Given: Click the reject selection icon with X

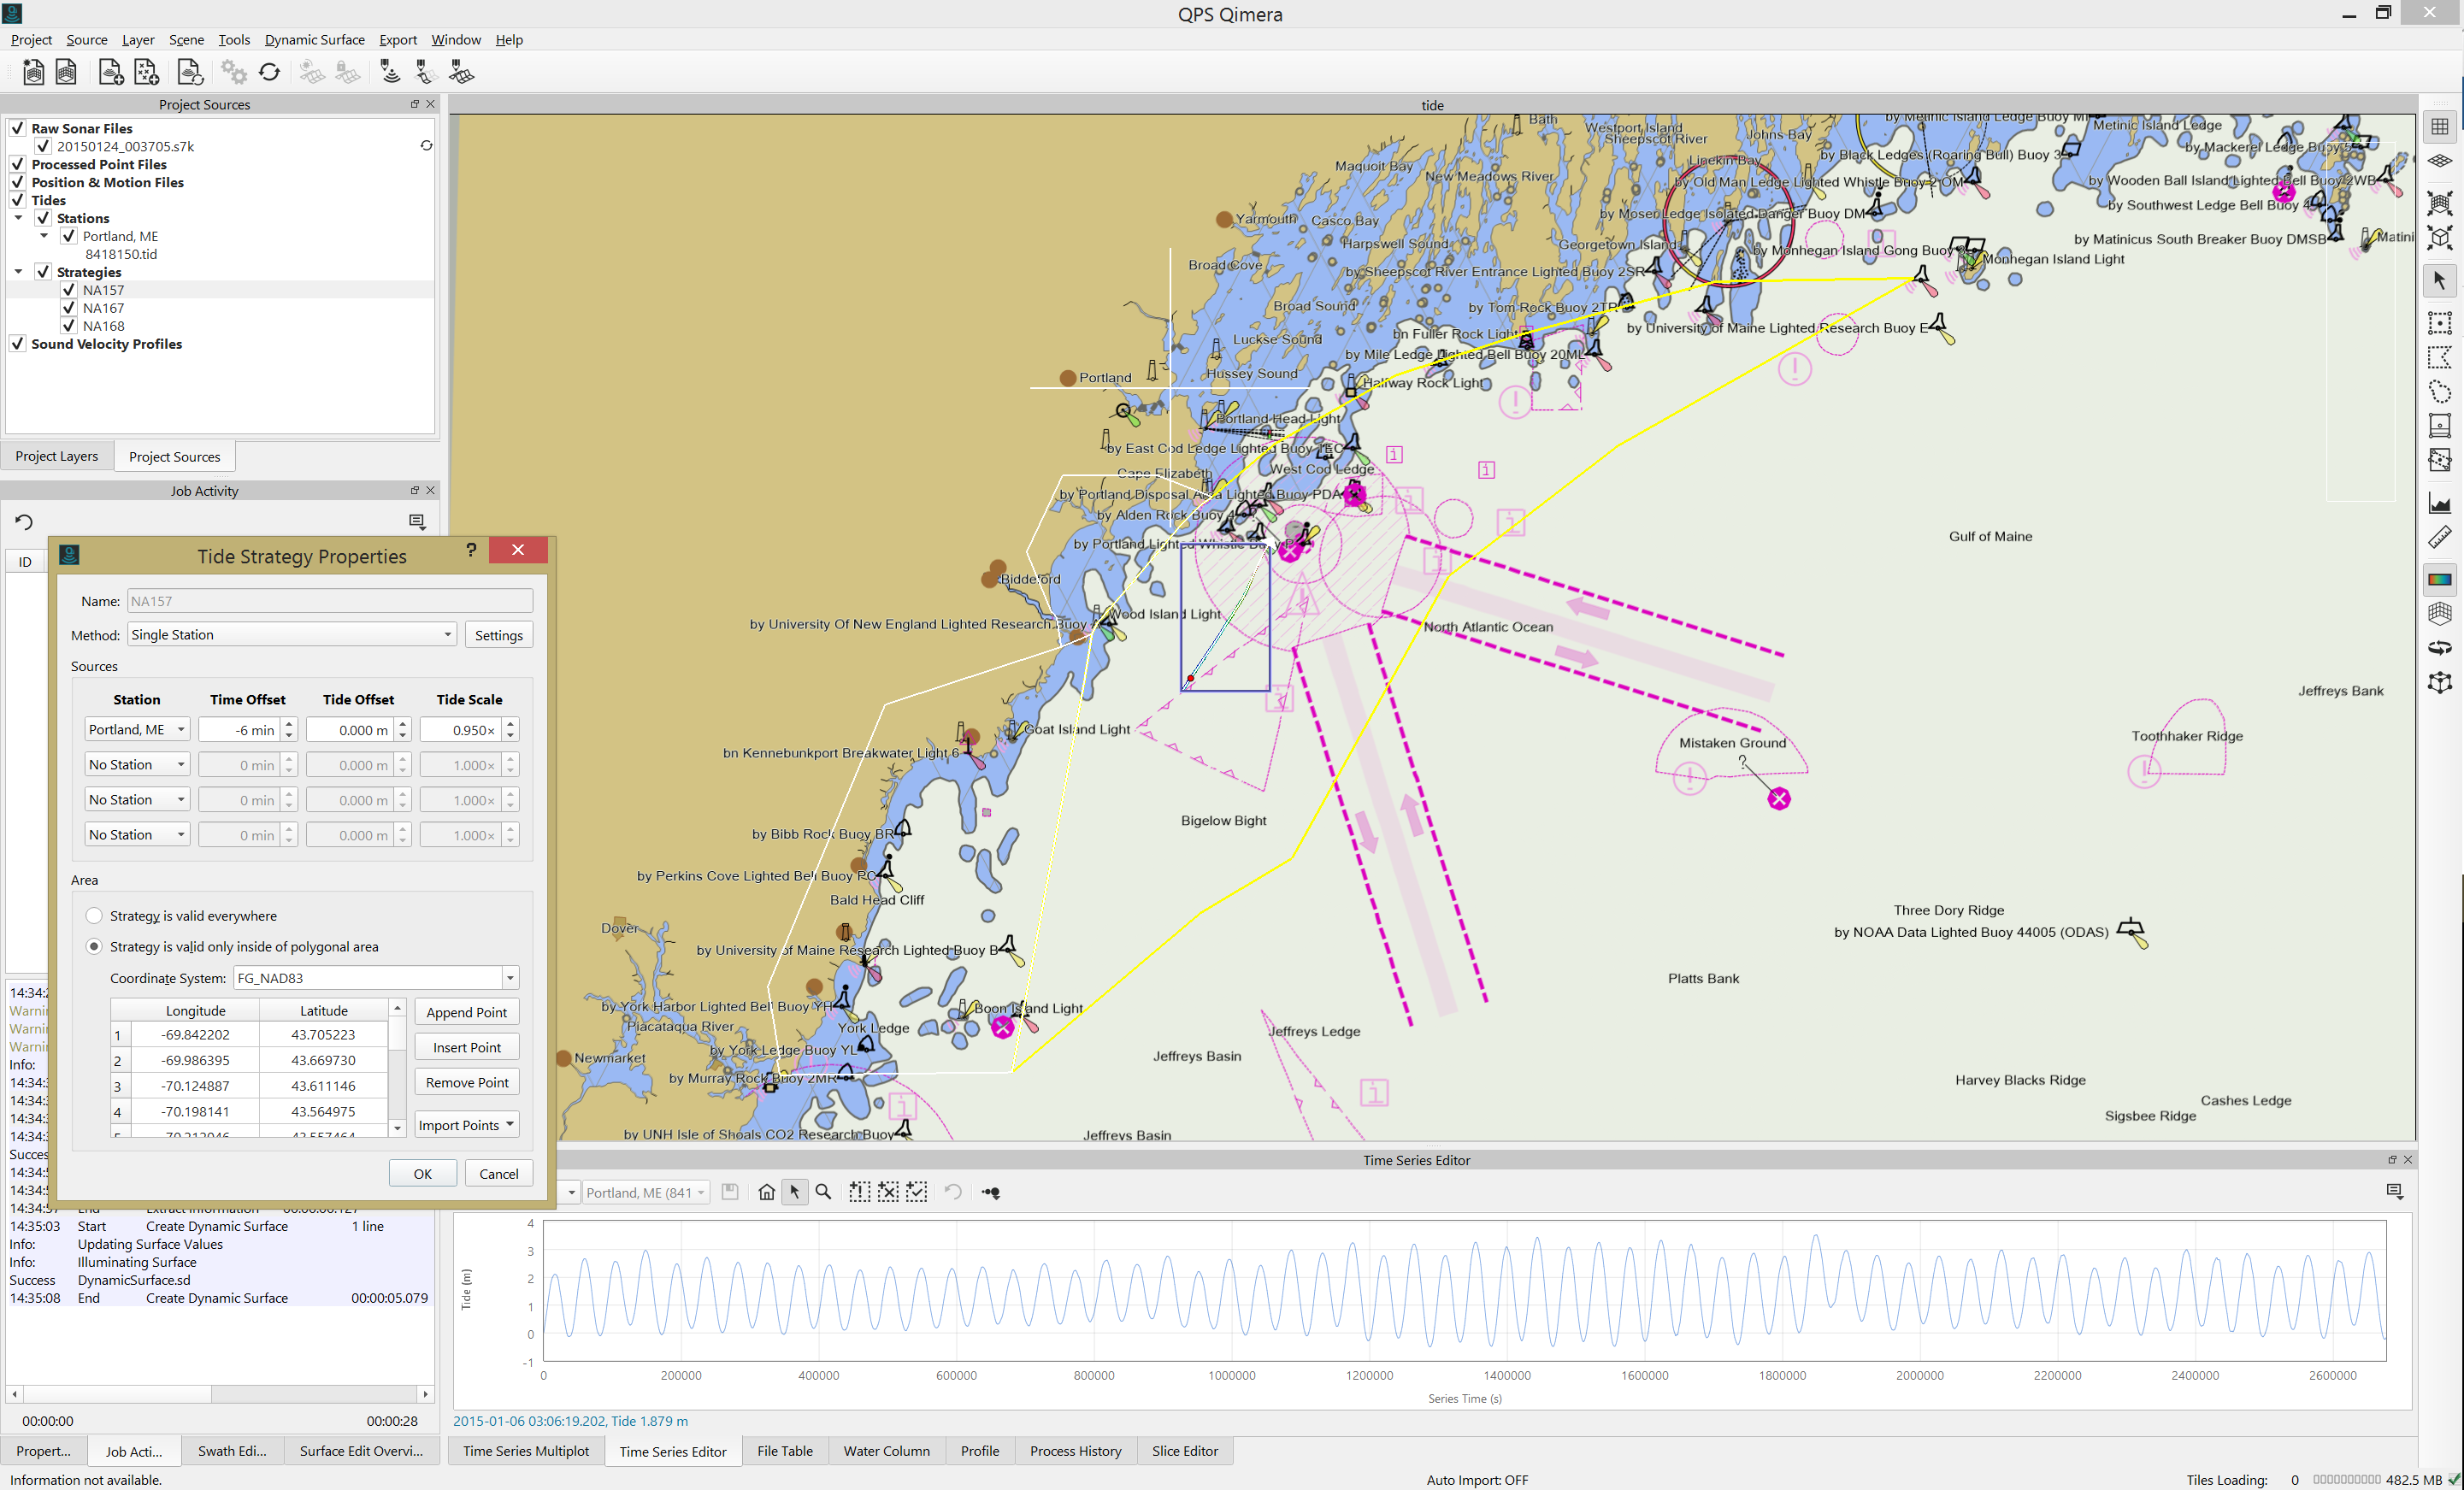Looking at the screenshot, I should [x=888, y=1192].
